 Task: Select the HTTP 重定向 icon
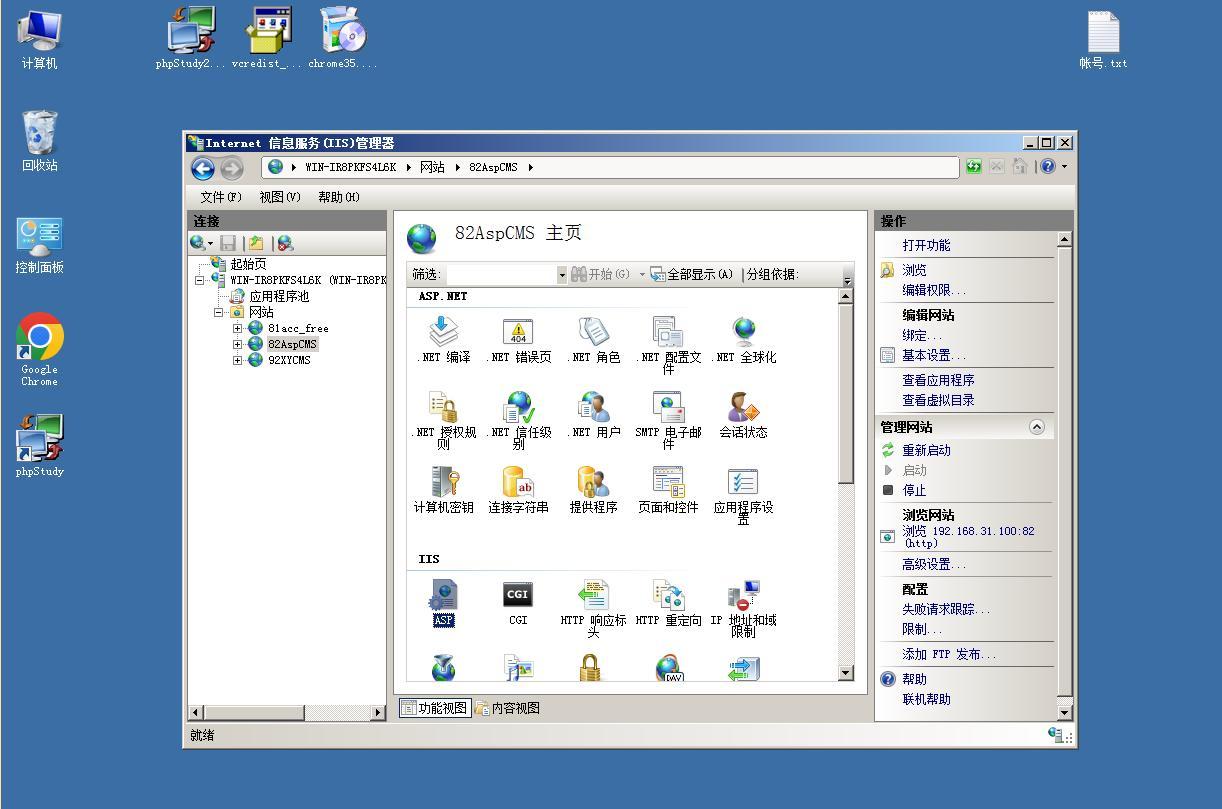point(668,603)
